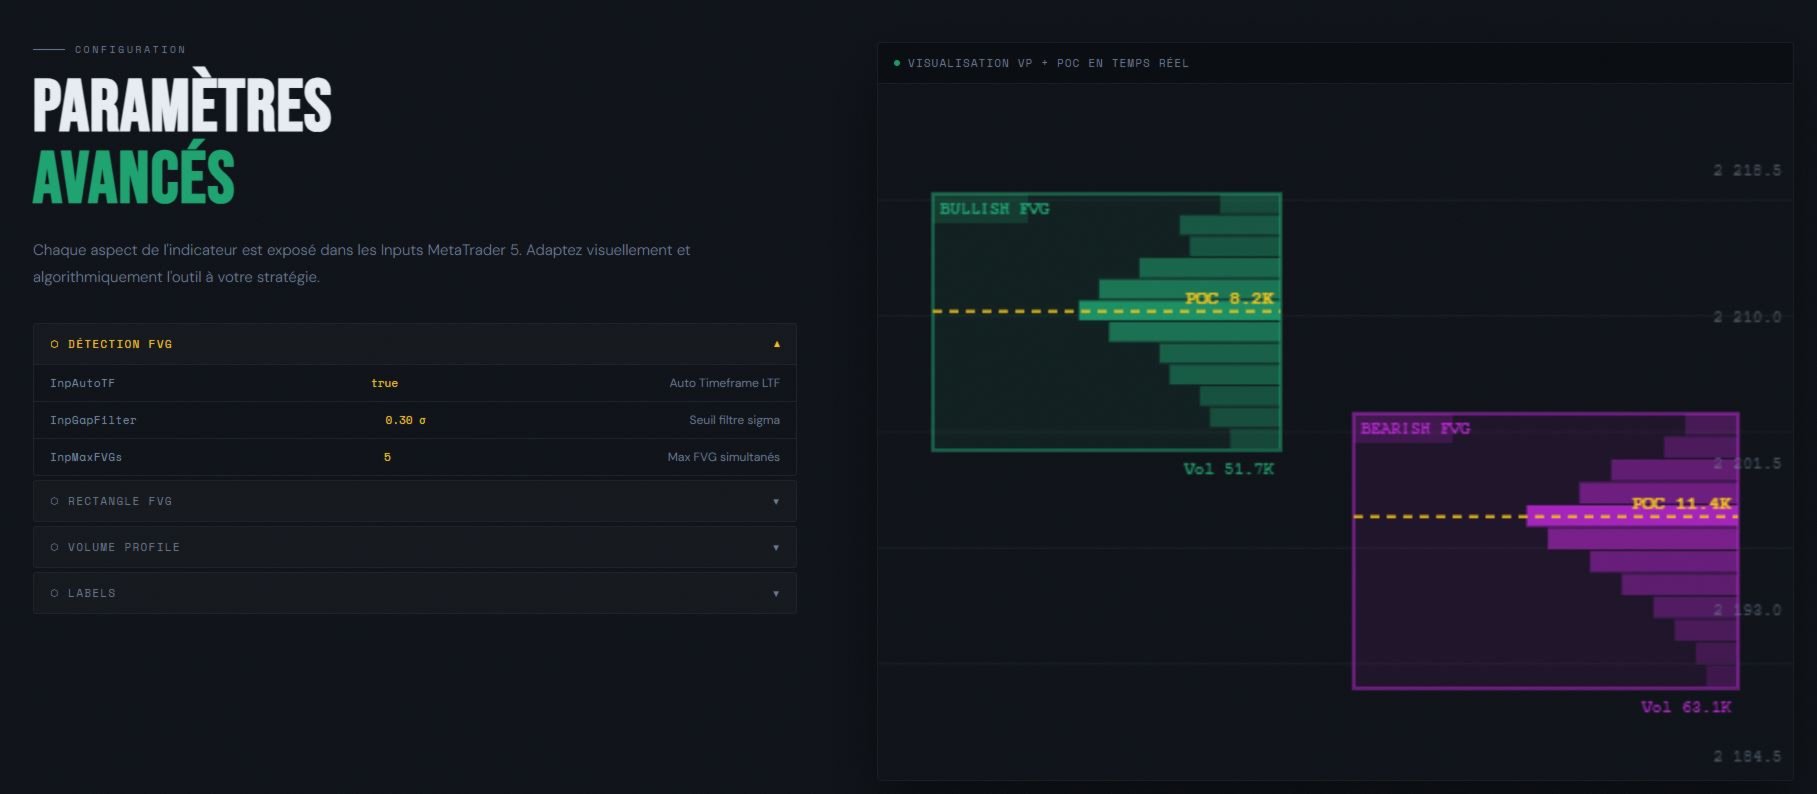Image resolution: width=1817 pixels, height=794 pixels.
Task: Click the POC 8.2K label
Action: coord(1229,298)
